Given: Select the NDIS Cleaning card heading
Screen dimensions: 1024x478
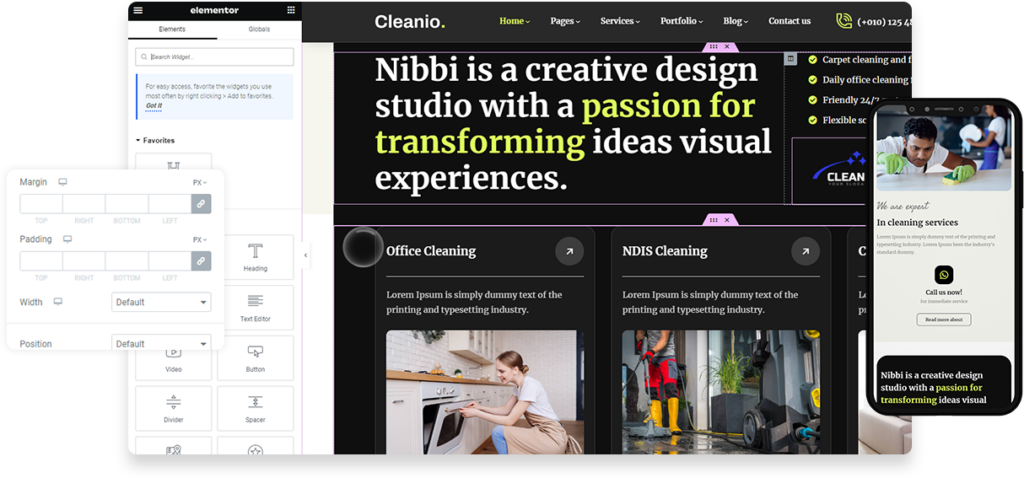Looking at the screenshot, I should (665, 251).
